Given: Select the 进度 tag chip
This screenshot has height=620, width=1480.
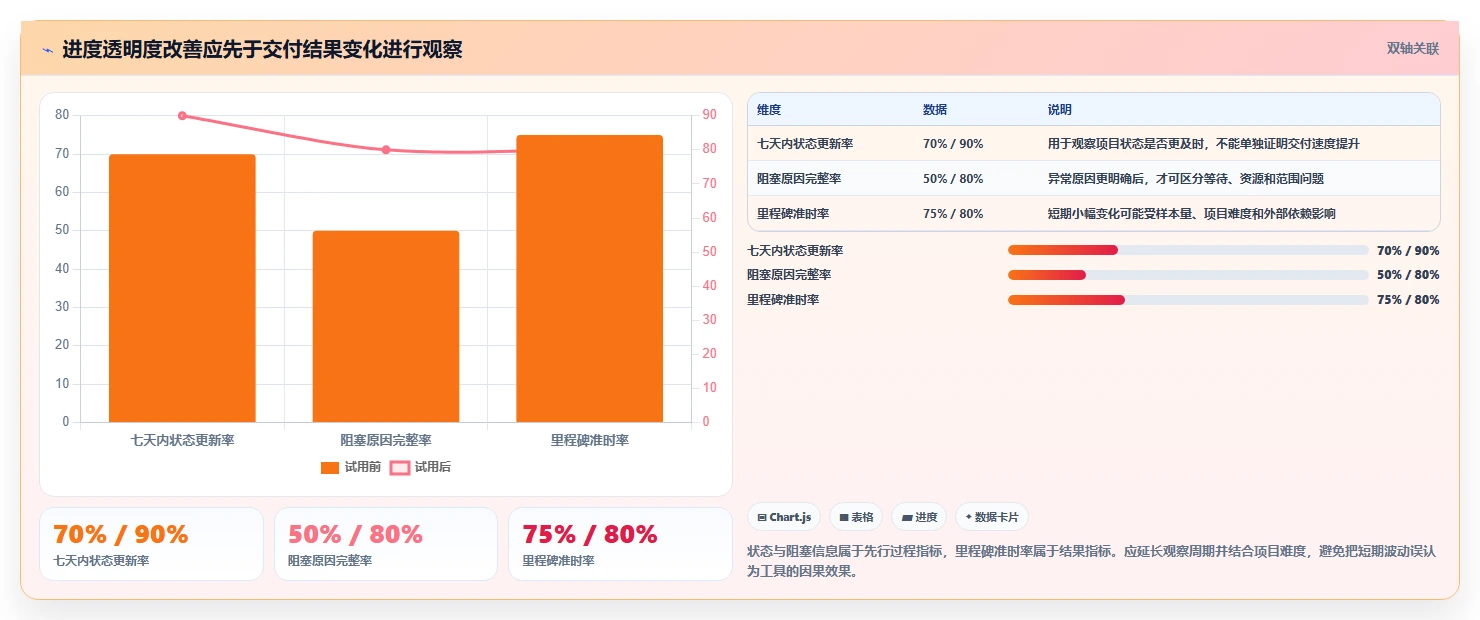Looking at the screenshot, I should coord(919,517).
